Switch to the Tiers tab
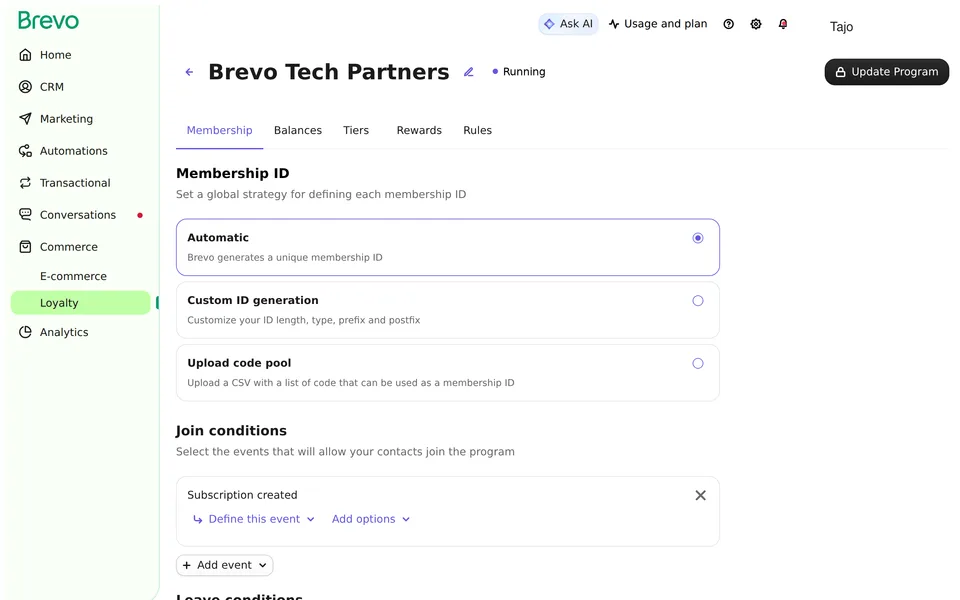 (x=356, y=130)
